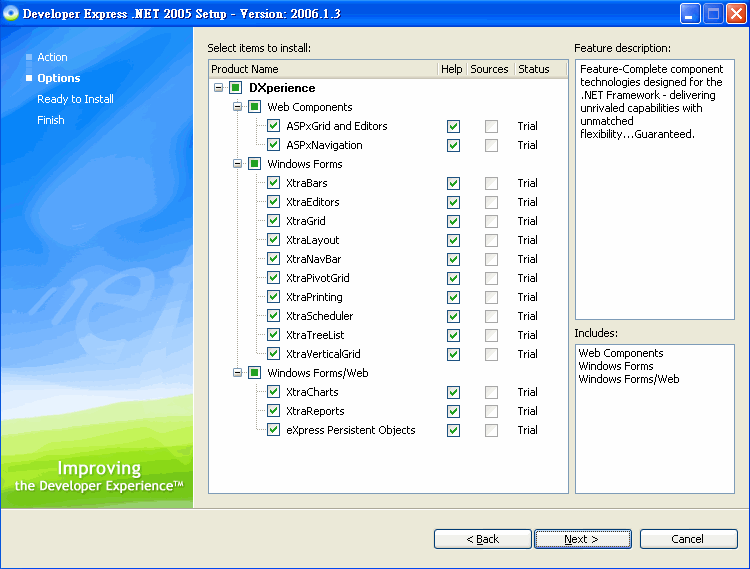Collapse the Windows Forms/Web tree node
Viewport: 750px width, 569px height.
pos(238,373)
